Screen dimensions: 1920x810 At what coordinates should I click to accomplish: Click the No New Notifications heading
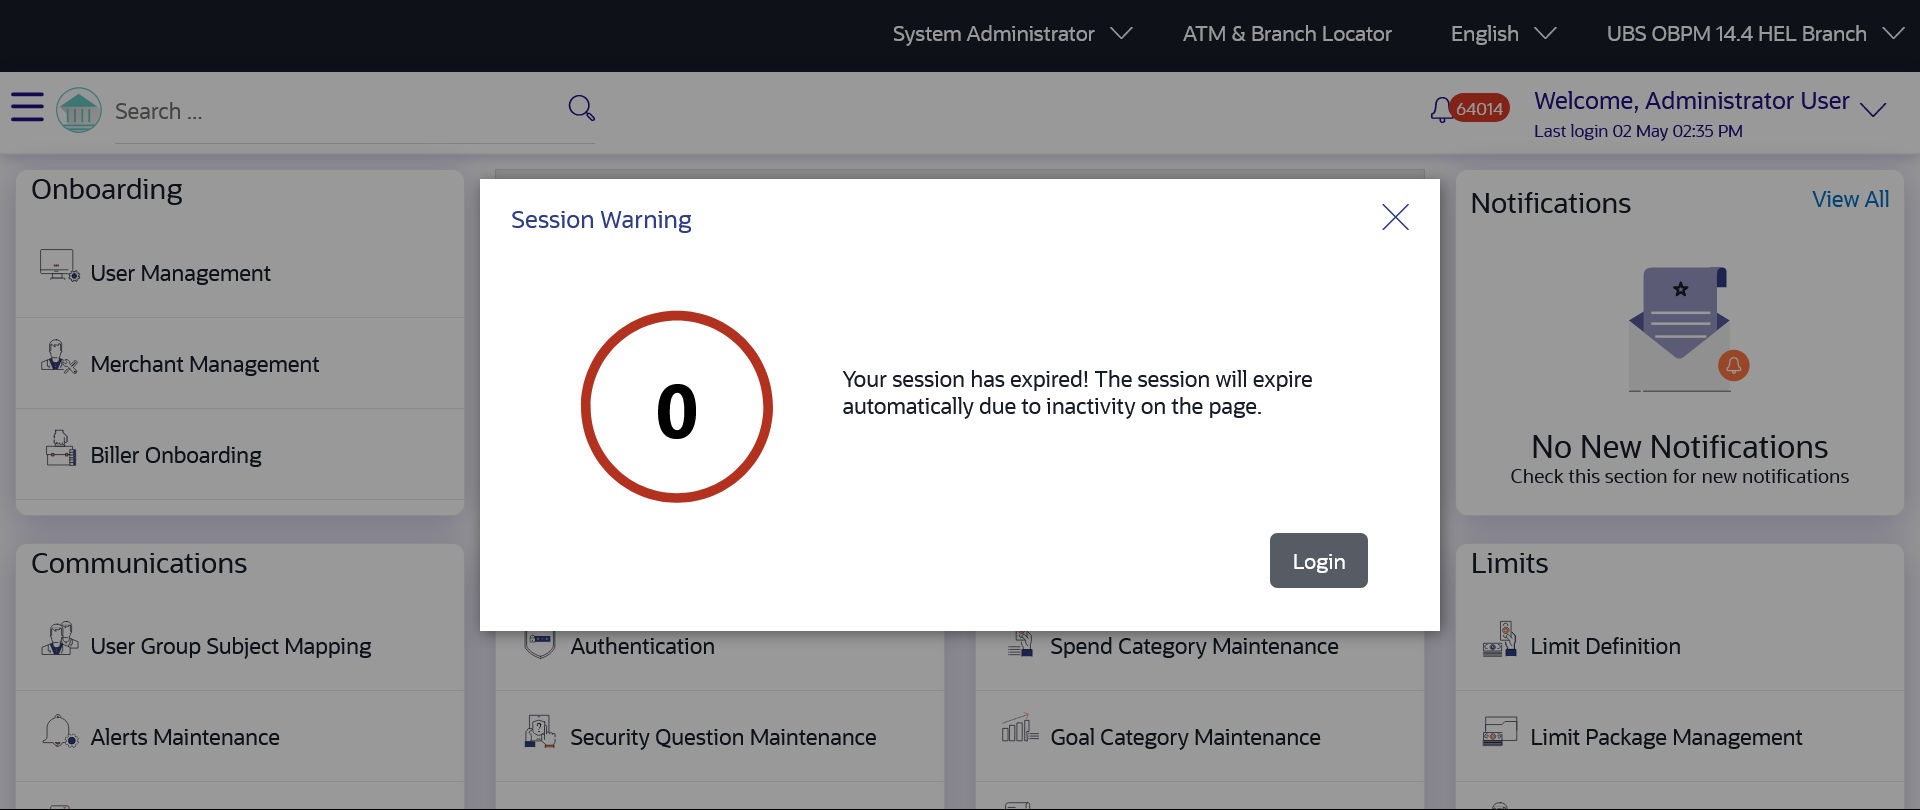(1680, 446)
